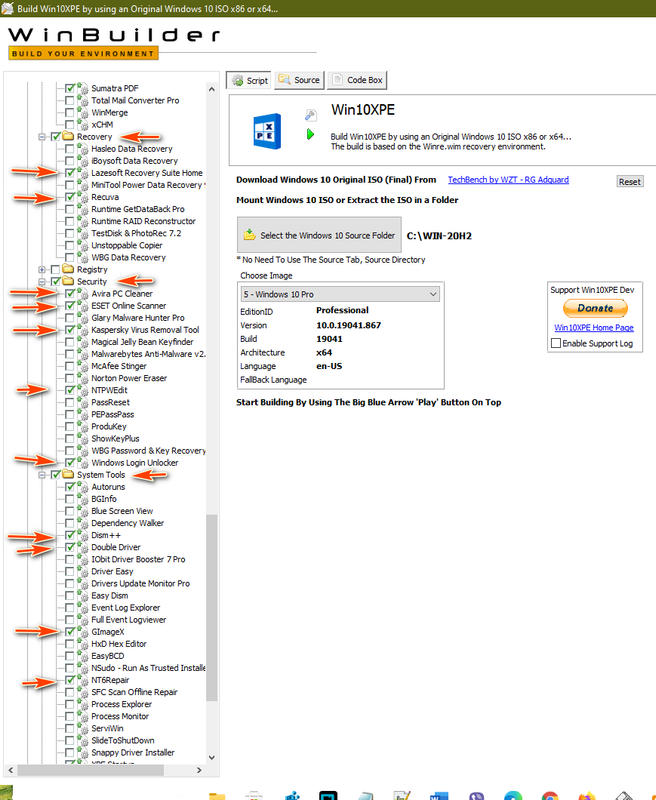Select the SFC Scan Offline Repair item
Image resolution: width=656 pixels, height=800 pixels.
click(x=134, y=692)
